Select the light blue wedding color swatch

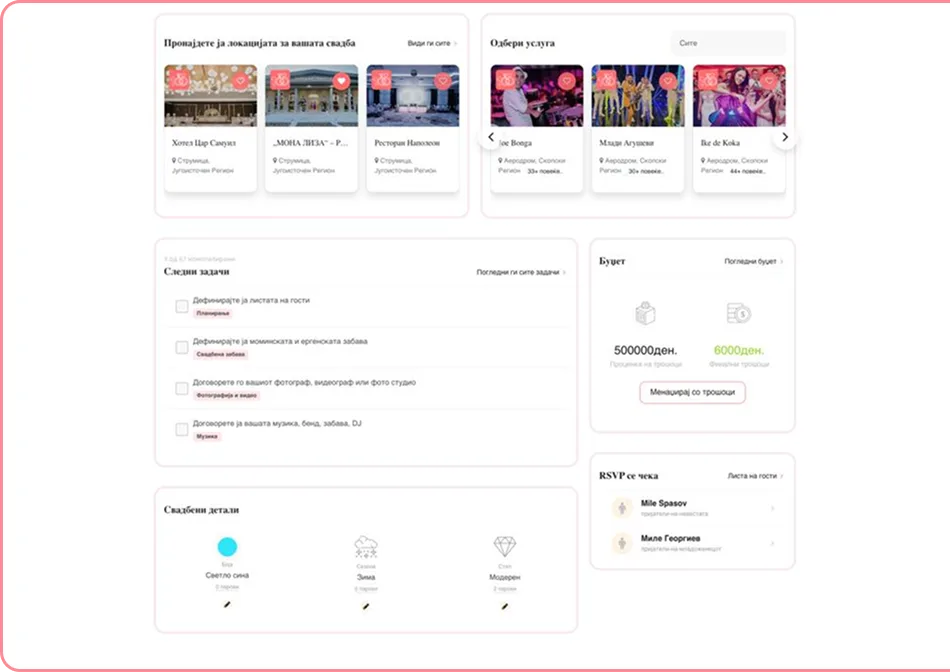(227, 547)
